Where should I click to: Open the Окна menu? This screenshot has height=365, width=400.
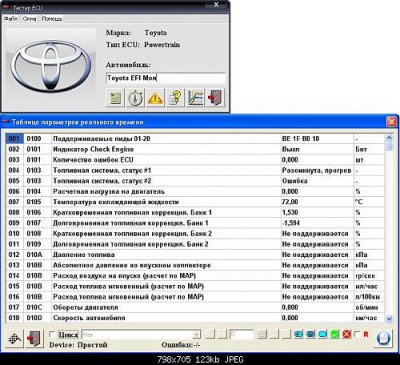click(29, 19)
